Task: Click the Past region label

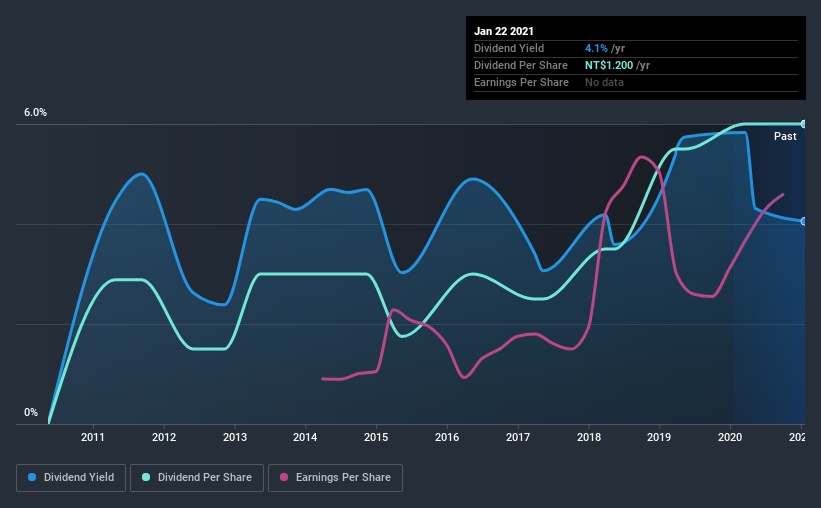Action: (x=785, y=136)
